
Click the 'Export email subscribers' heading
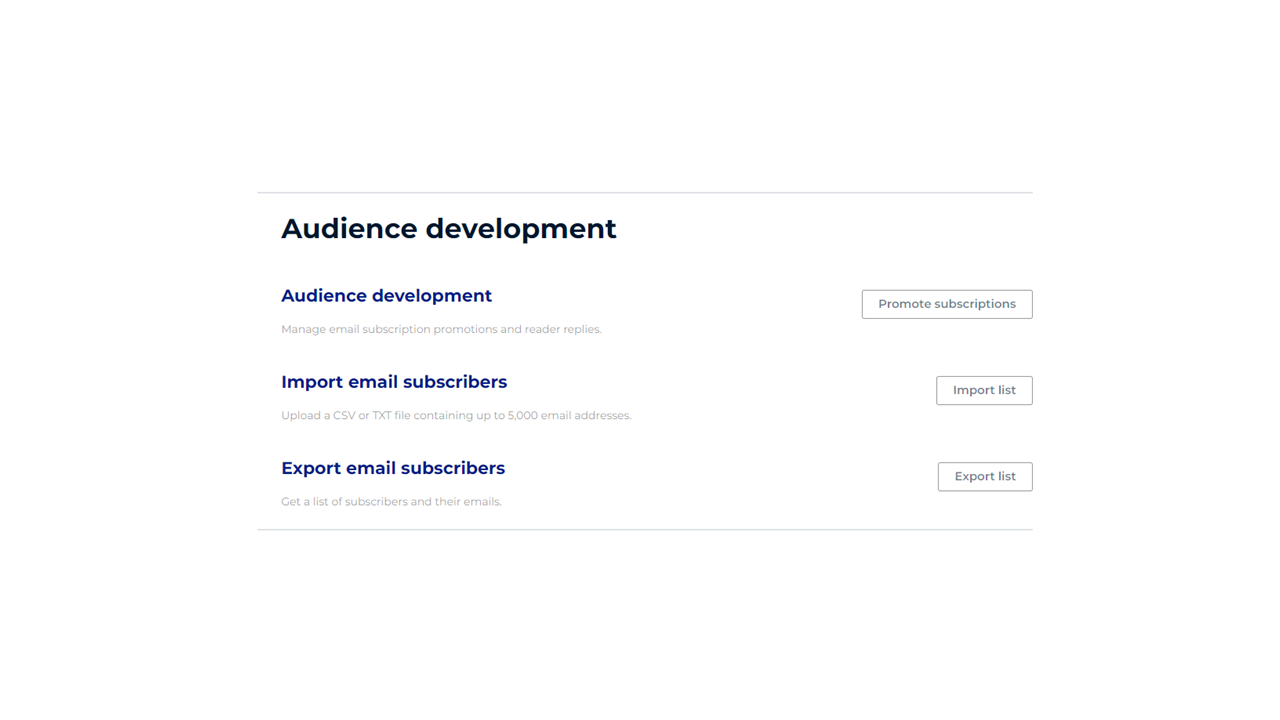[393, 468]
